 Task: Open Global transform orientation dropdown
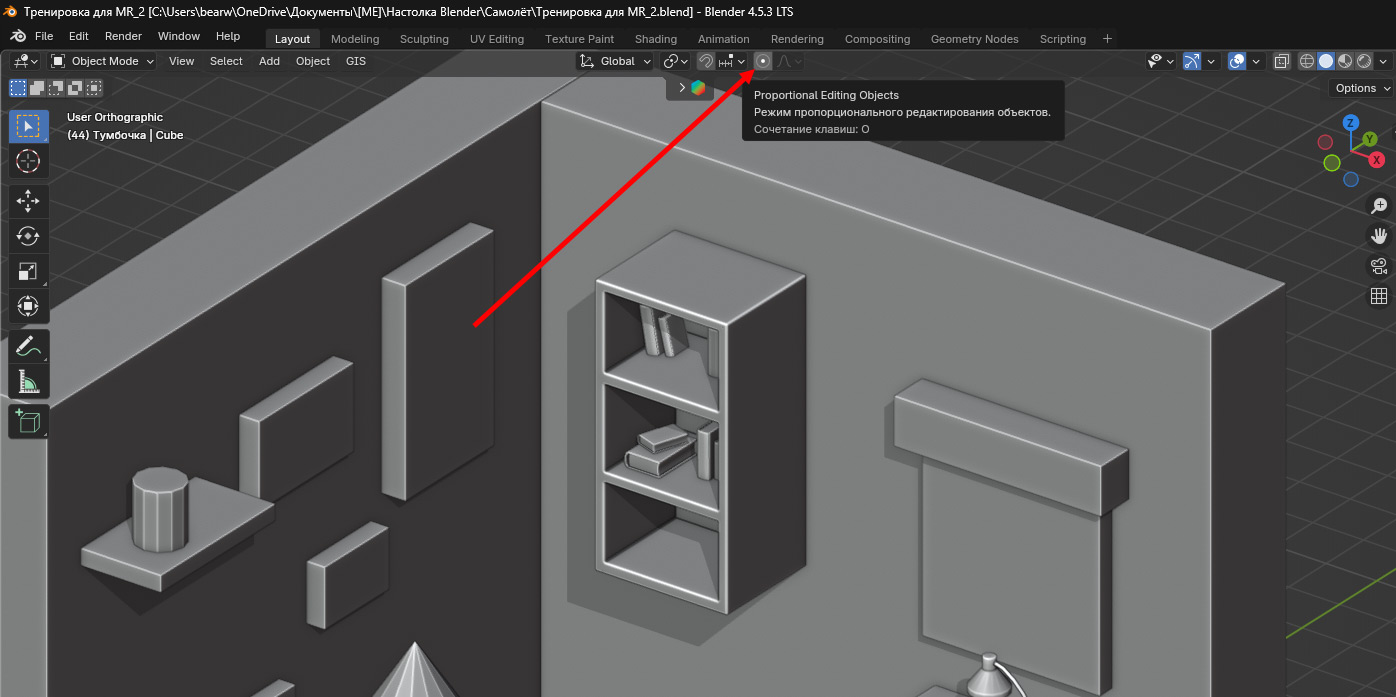[x=616, y=61]
